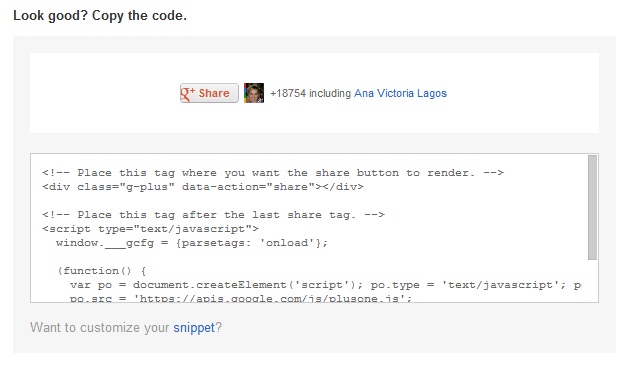
Task: Click the small badge on the profile photo
Action: pyautogui.click(x=260, y=100)
